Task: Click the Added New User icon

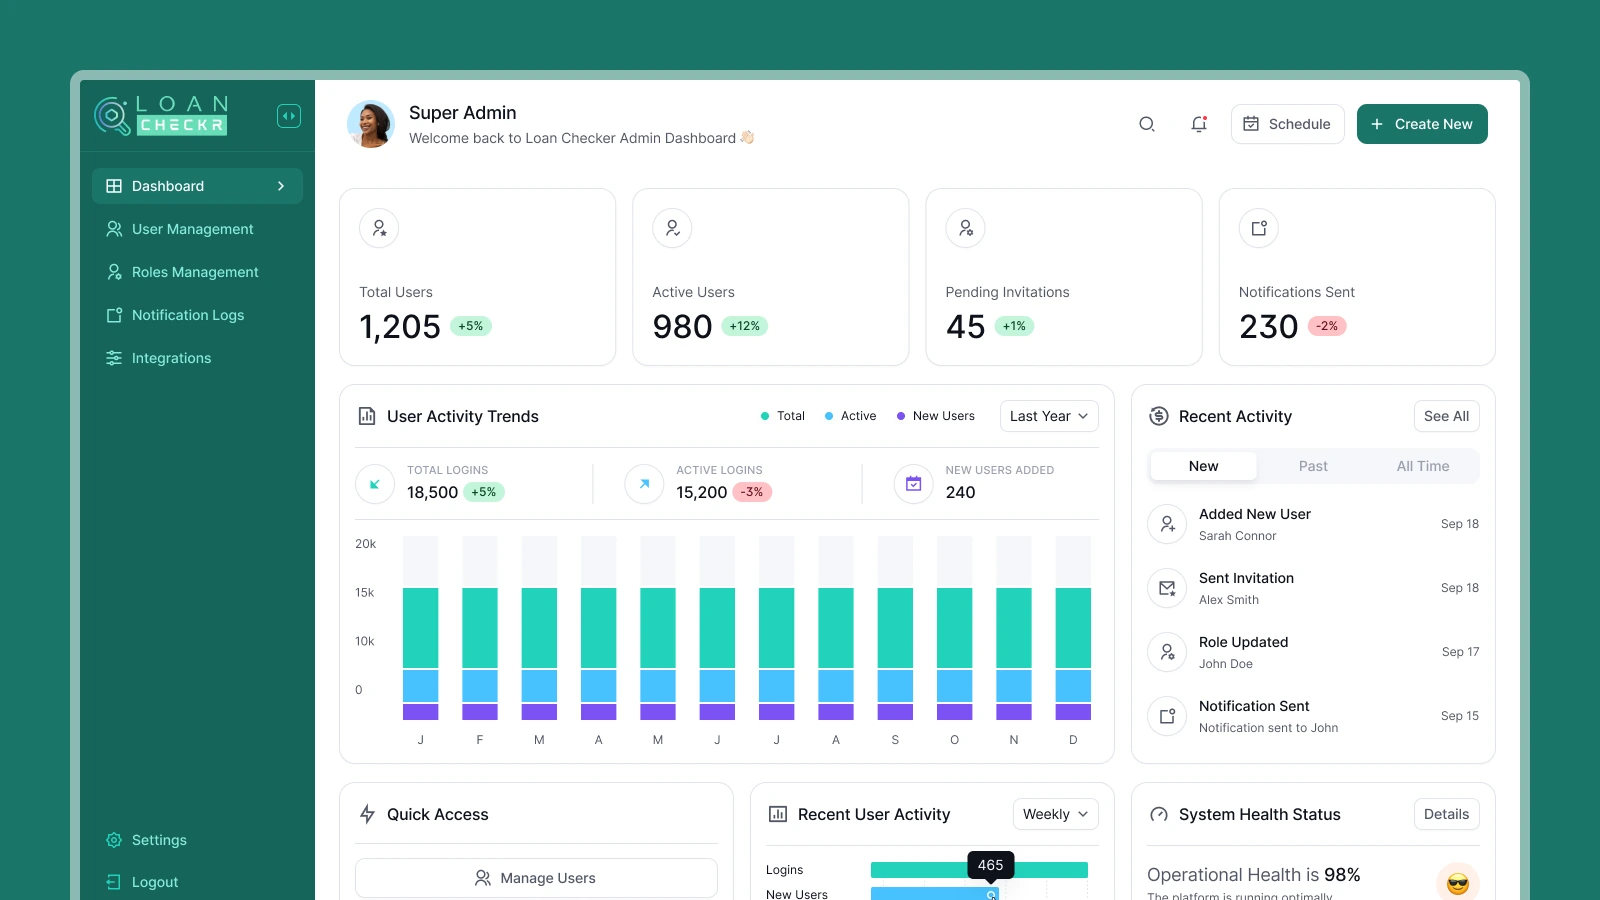Action: [1167, 524]
